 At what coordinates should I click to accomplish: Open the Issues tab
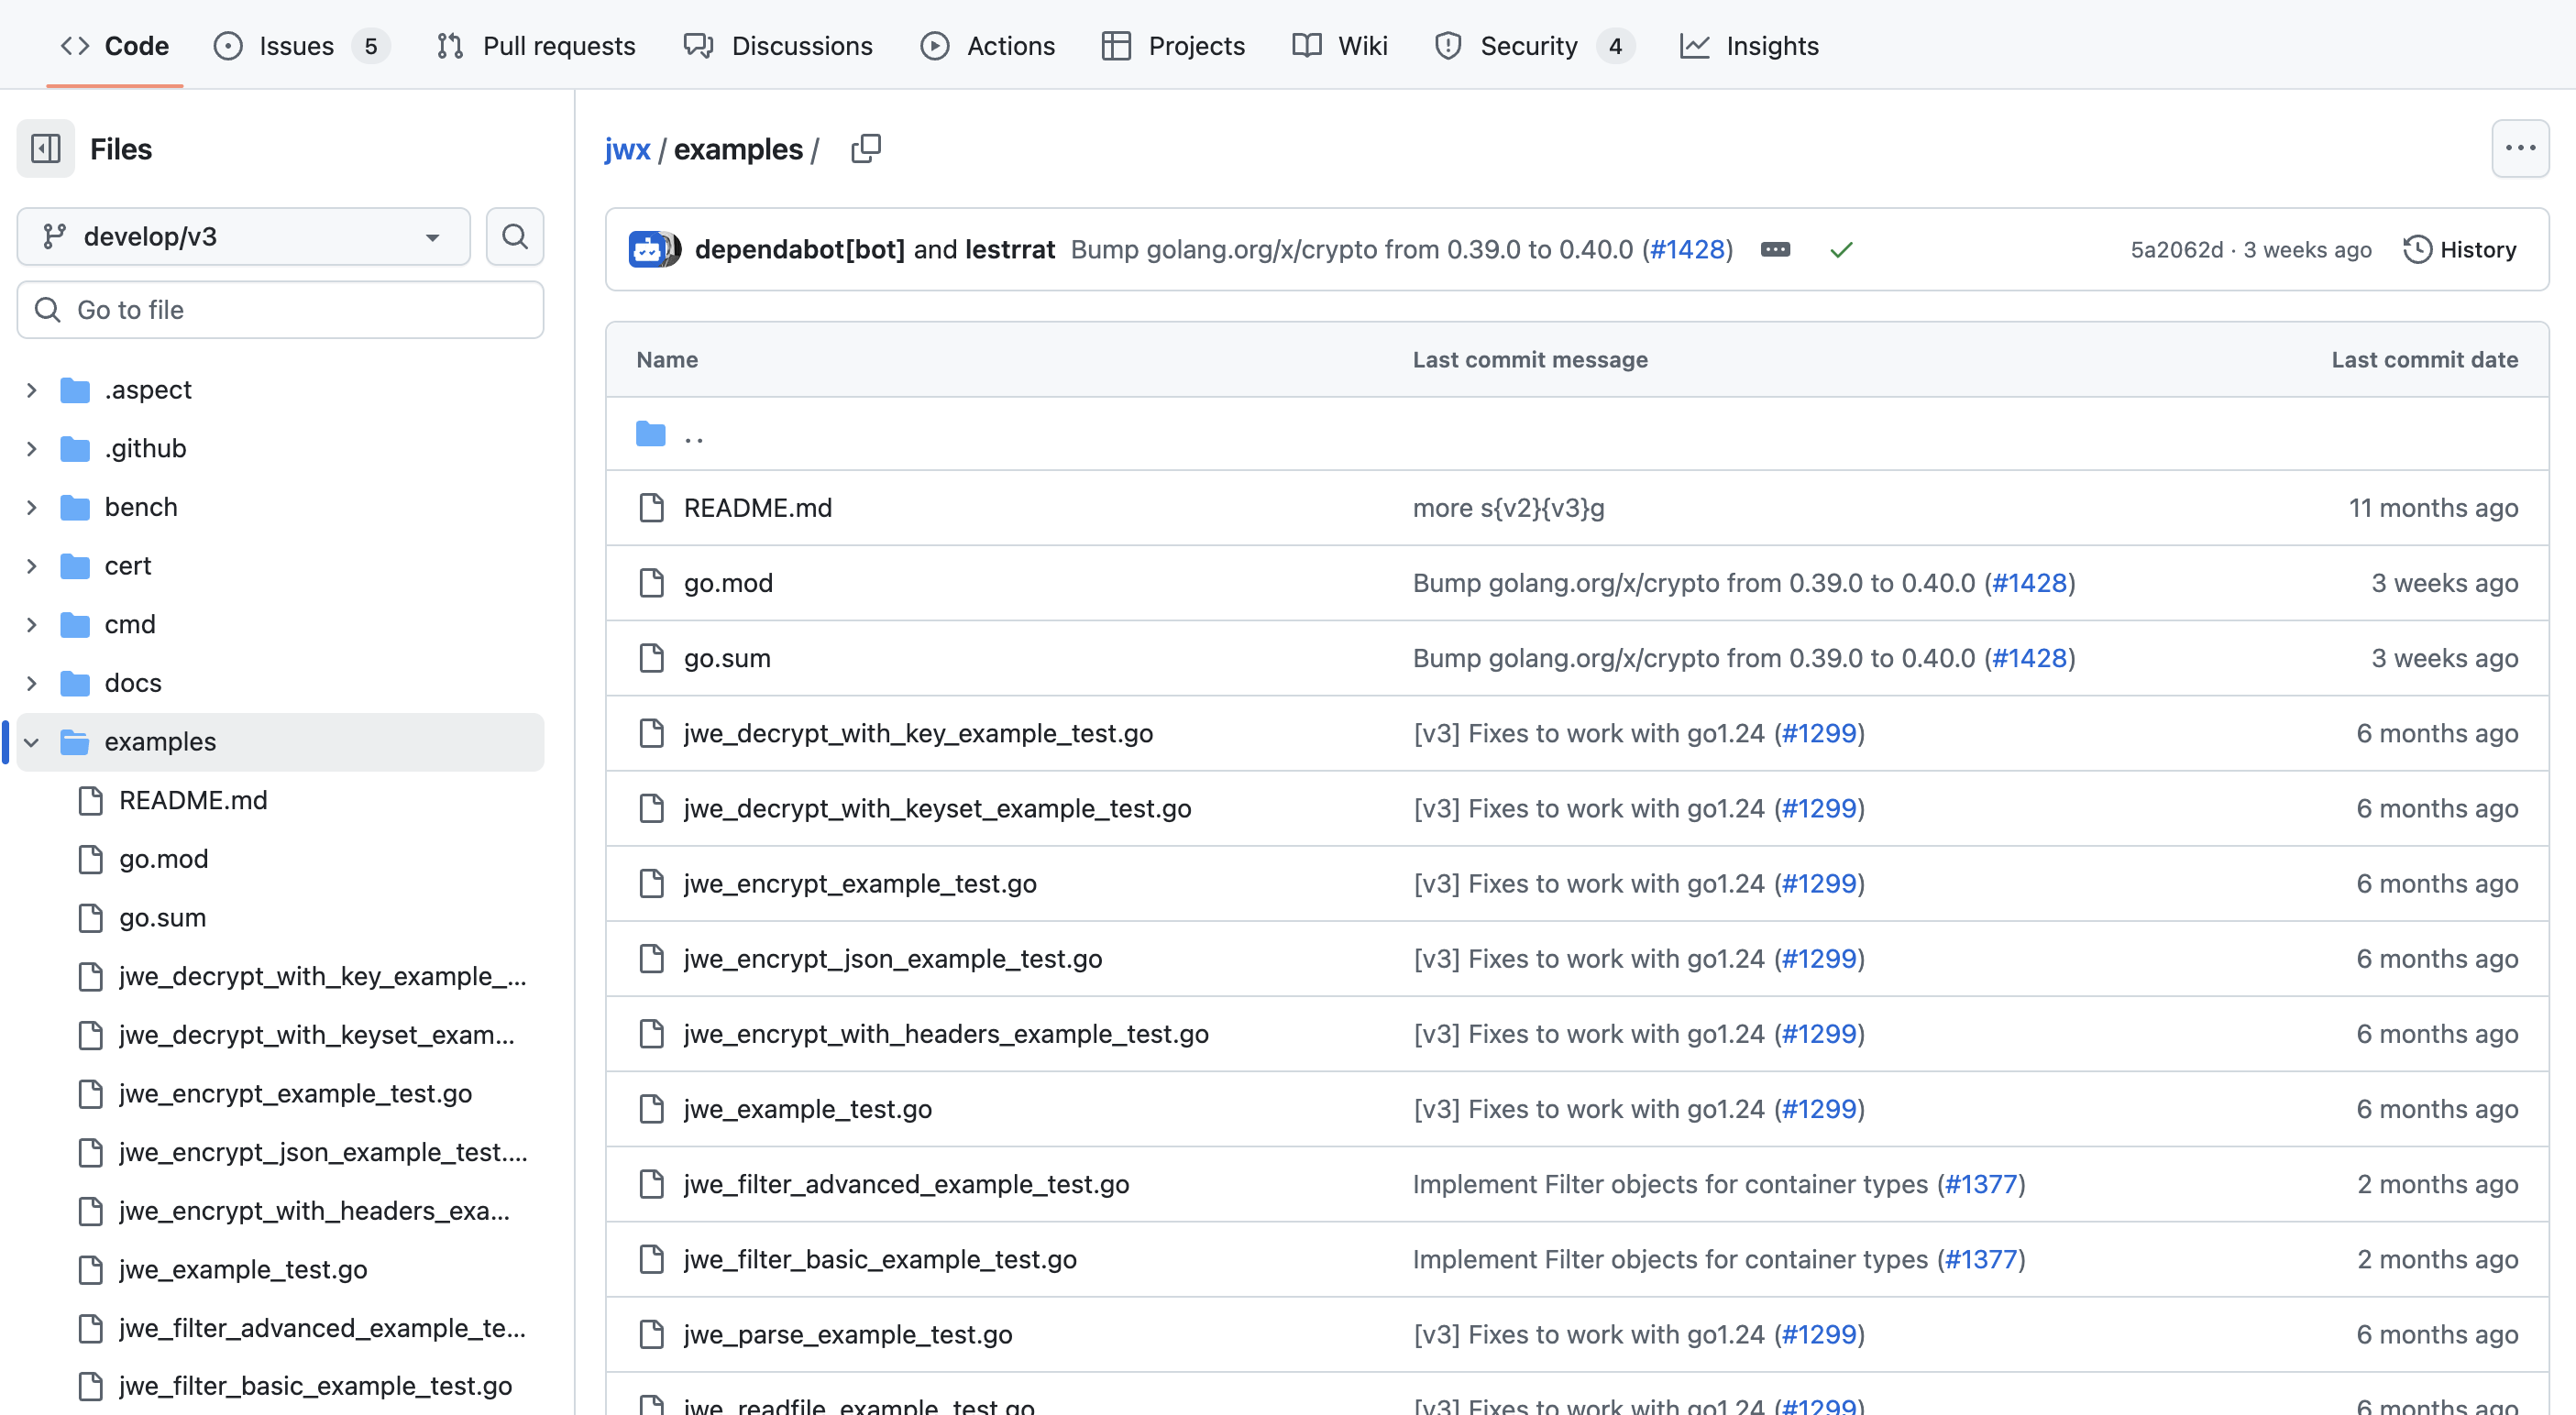tap(301, 46)
